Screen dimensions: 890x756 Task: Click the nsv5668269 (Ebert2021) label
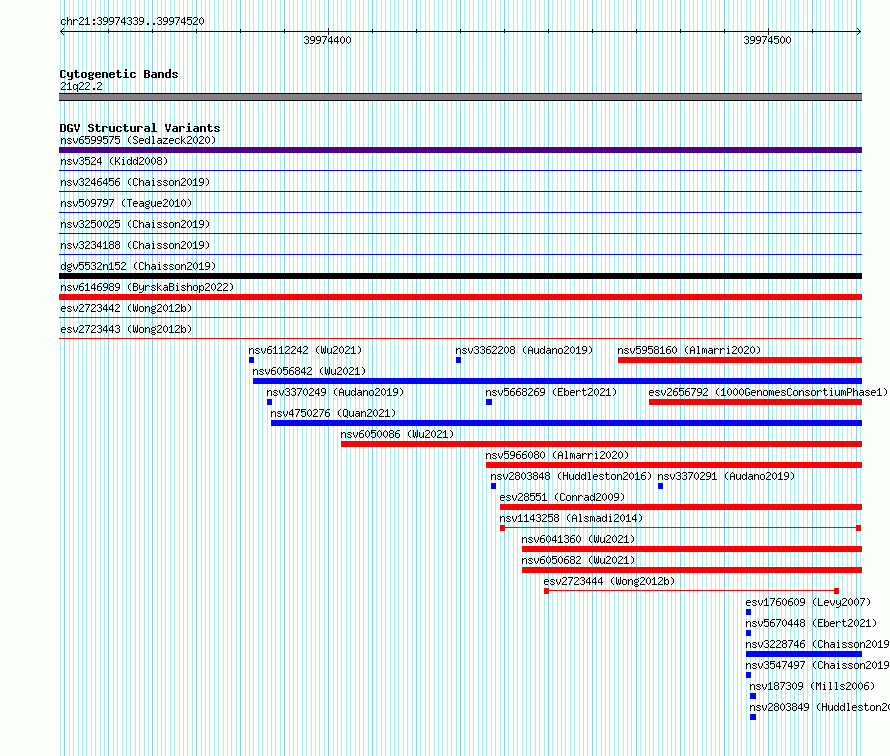tap(551, 392)
